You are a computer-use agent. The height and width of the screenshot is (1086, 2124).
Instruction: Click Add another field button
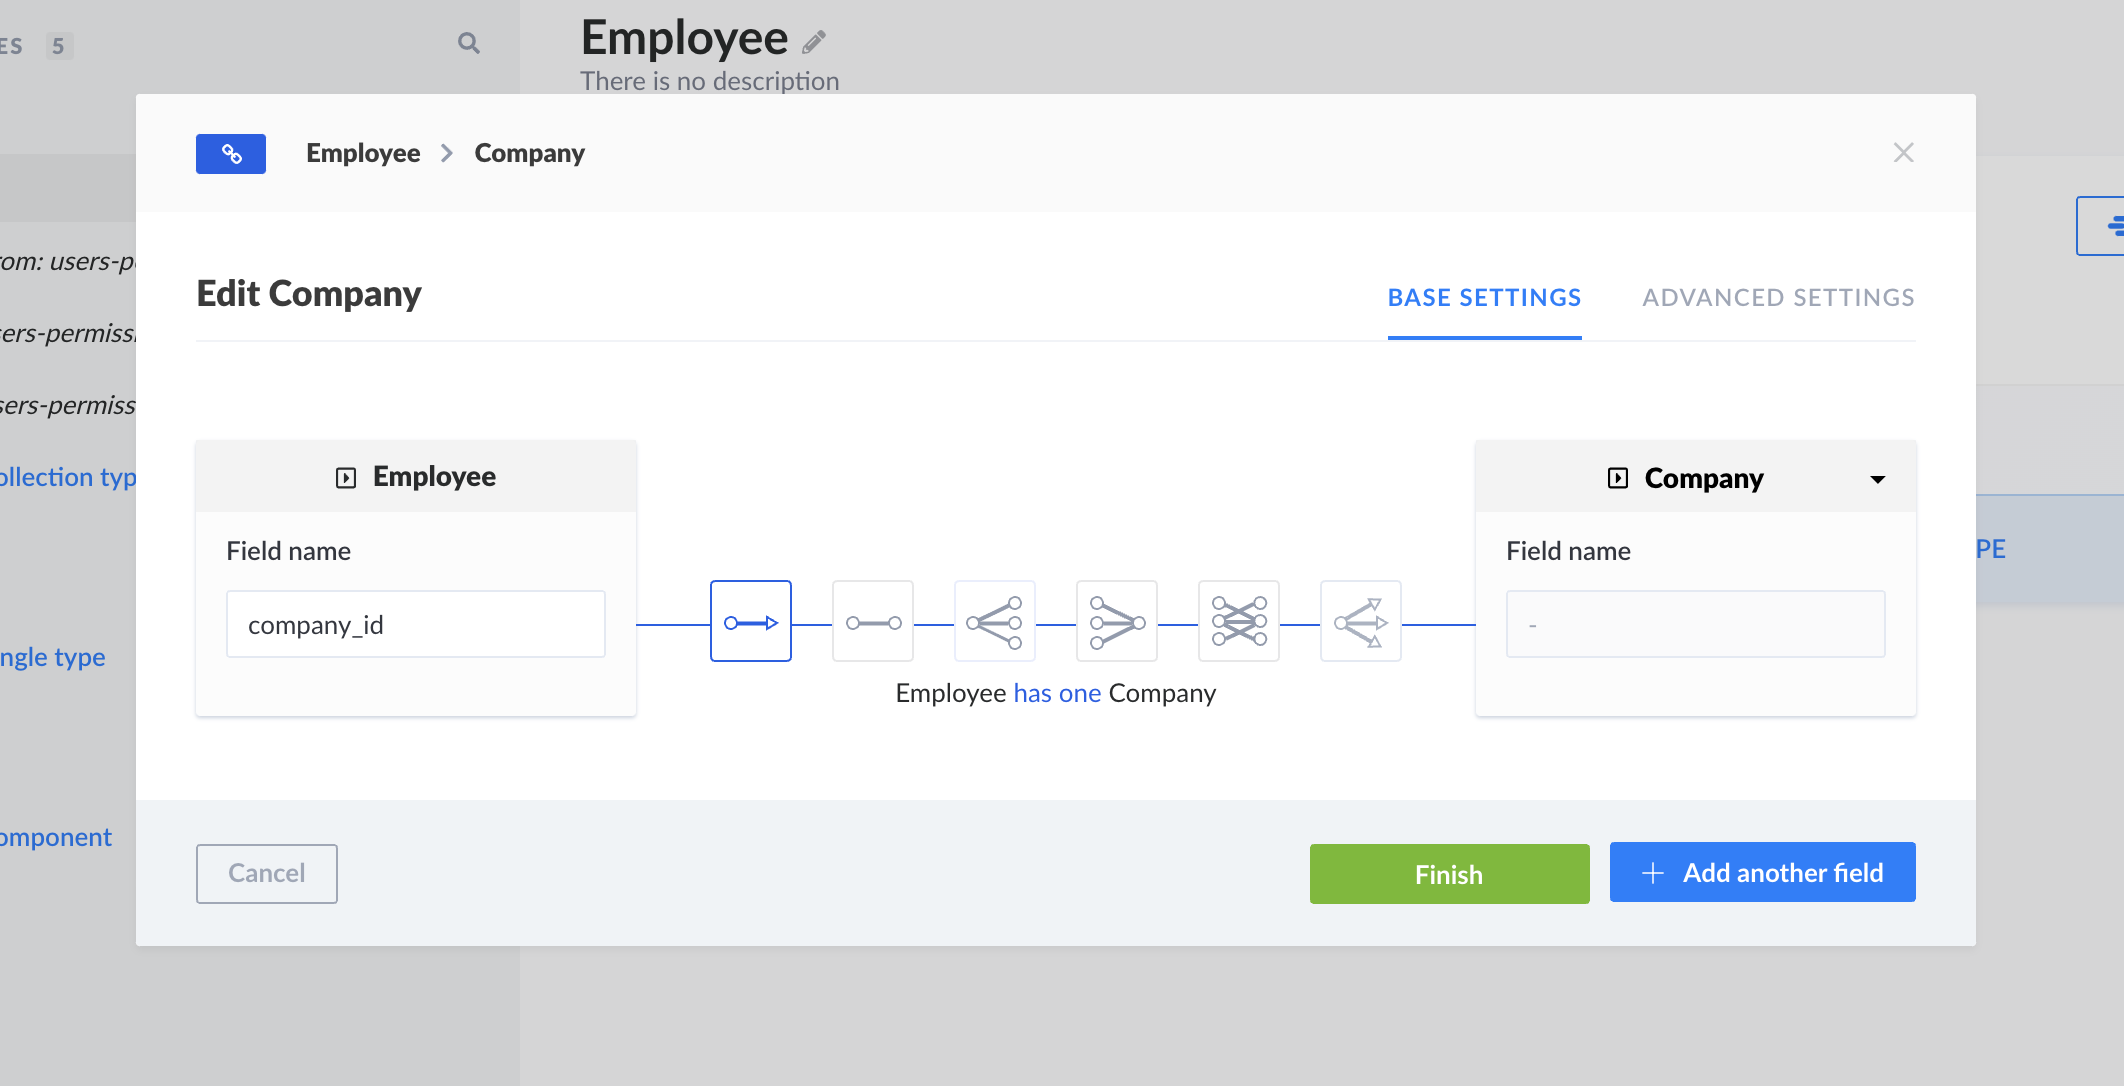pos(1762,873)
